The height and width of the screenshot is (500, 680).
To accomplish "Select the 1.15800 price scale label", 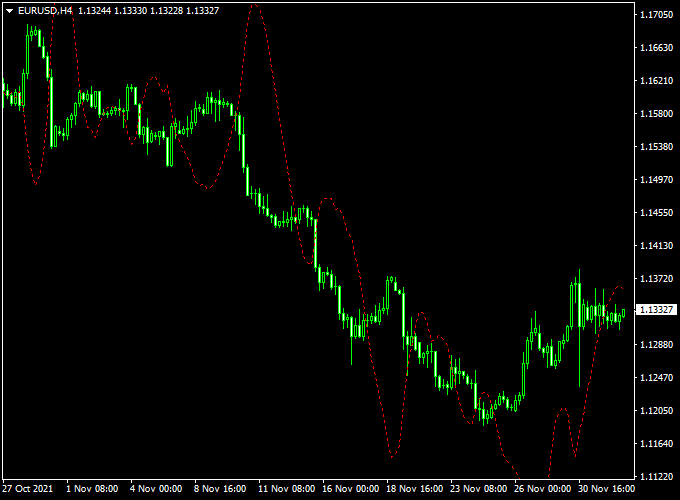I will click(657, 114).
